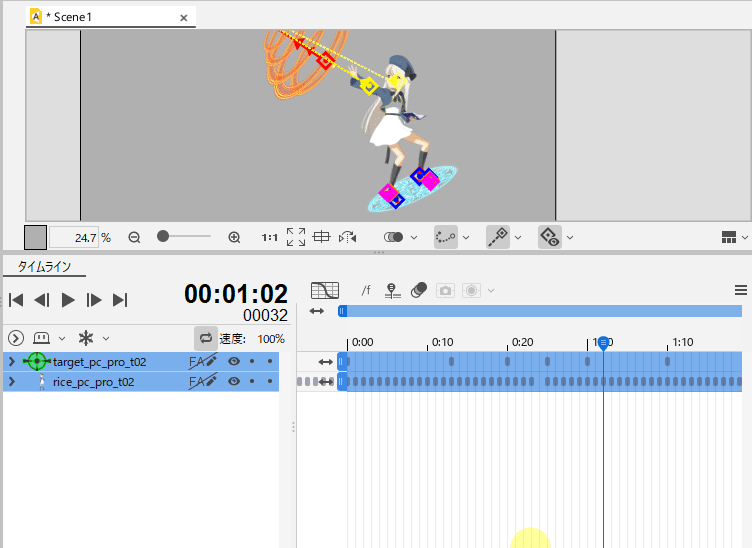Open the motion path options dropdown
The width and height of the screenshot is (752, 548).
tap(466, 237)
